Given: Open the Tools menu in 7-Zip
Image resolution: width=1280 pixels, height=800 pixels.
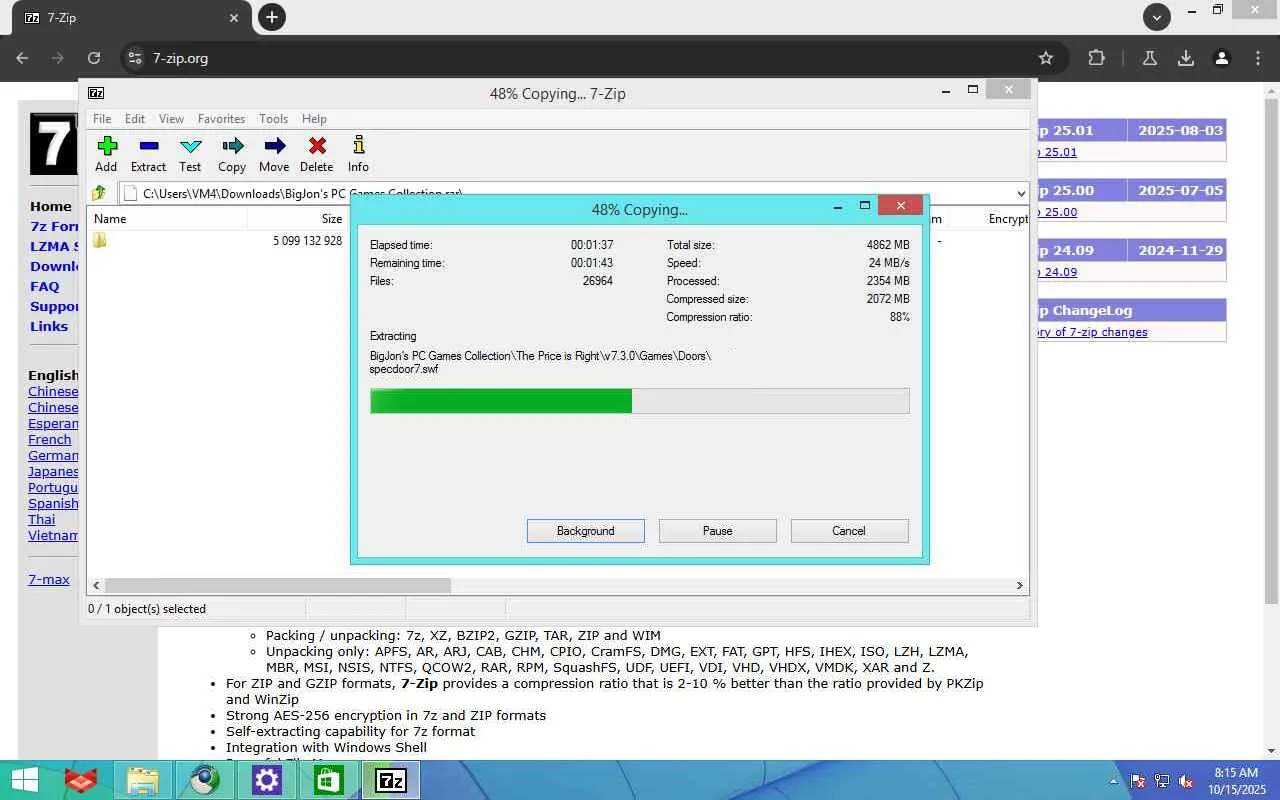Looking at the screenshot, I should 273,118.
